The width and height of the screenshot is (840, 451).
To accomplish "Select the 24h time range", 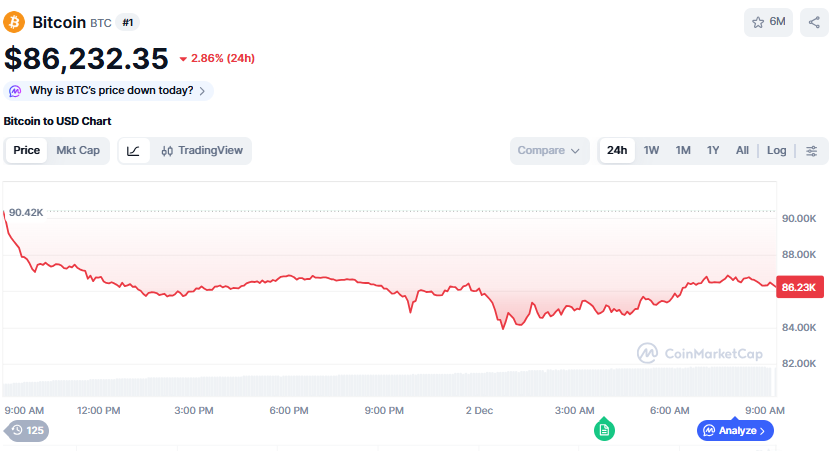I will click(617, 151).
